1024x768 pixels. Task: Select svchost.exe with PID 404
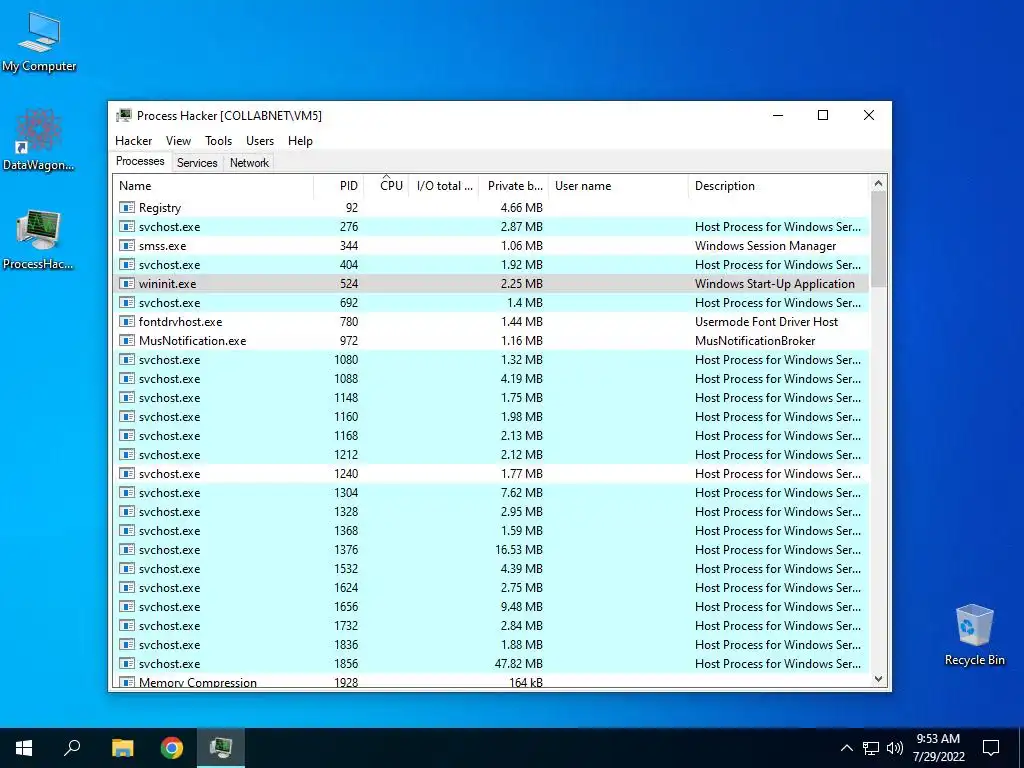pyautogui.click(x=491, y=264)
